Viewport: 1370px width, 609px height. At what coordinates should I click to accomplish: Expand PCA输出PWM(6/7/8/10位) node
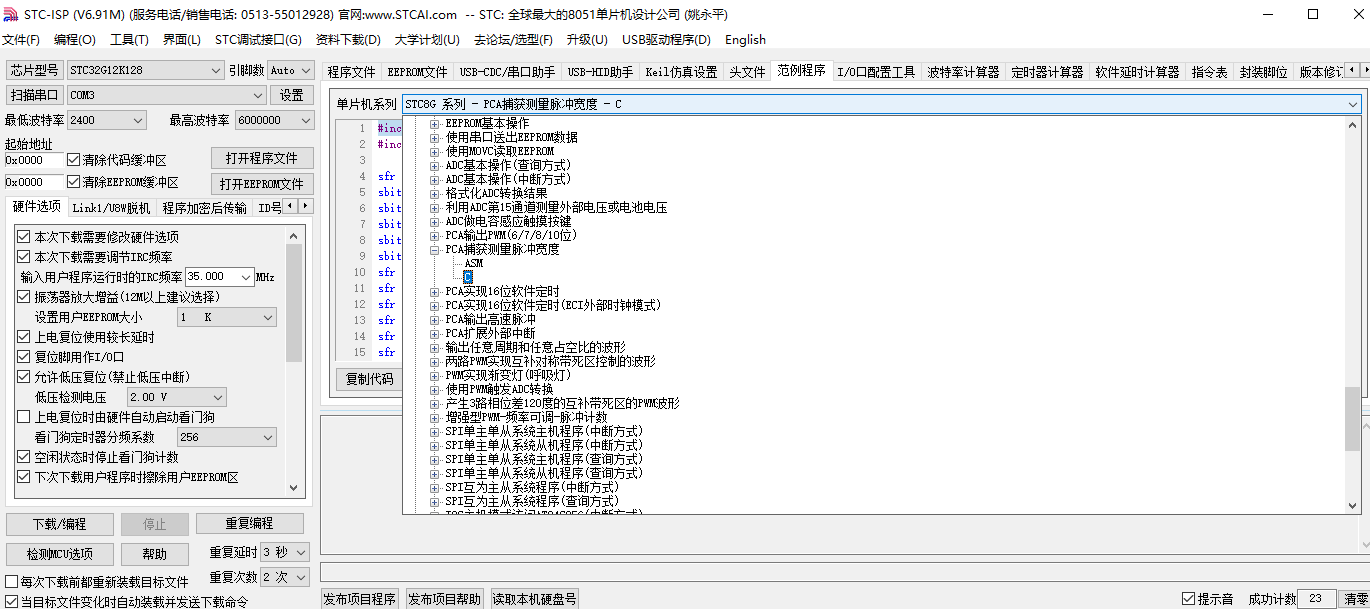coord(435,235)
